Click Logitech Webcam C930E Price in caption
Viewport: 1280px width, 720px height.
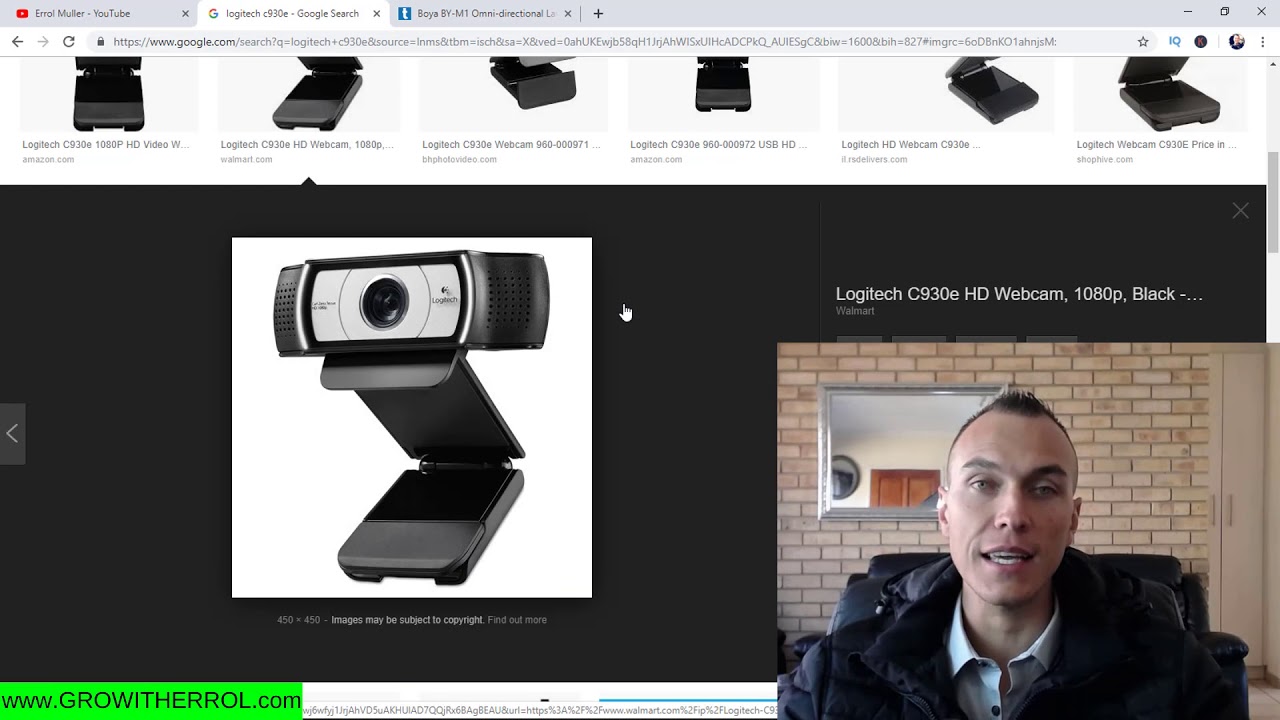click(x=1156, y=145)
